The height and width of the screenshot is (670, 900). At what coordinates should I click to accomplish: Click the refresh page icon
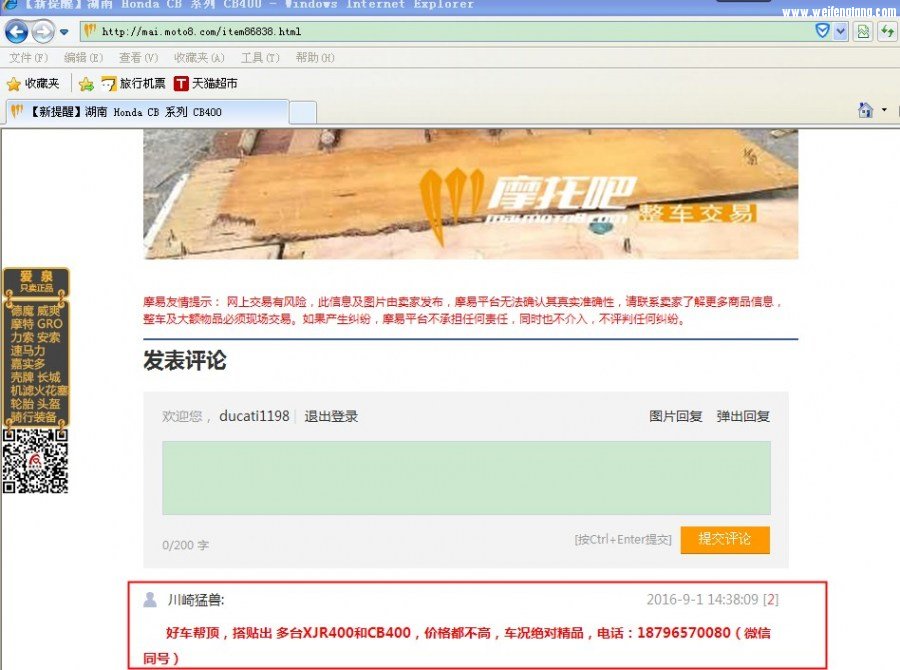point(886,32)
